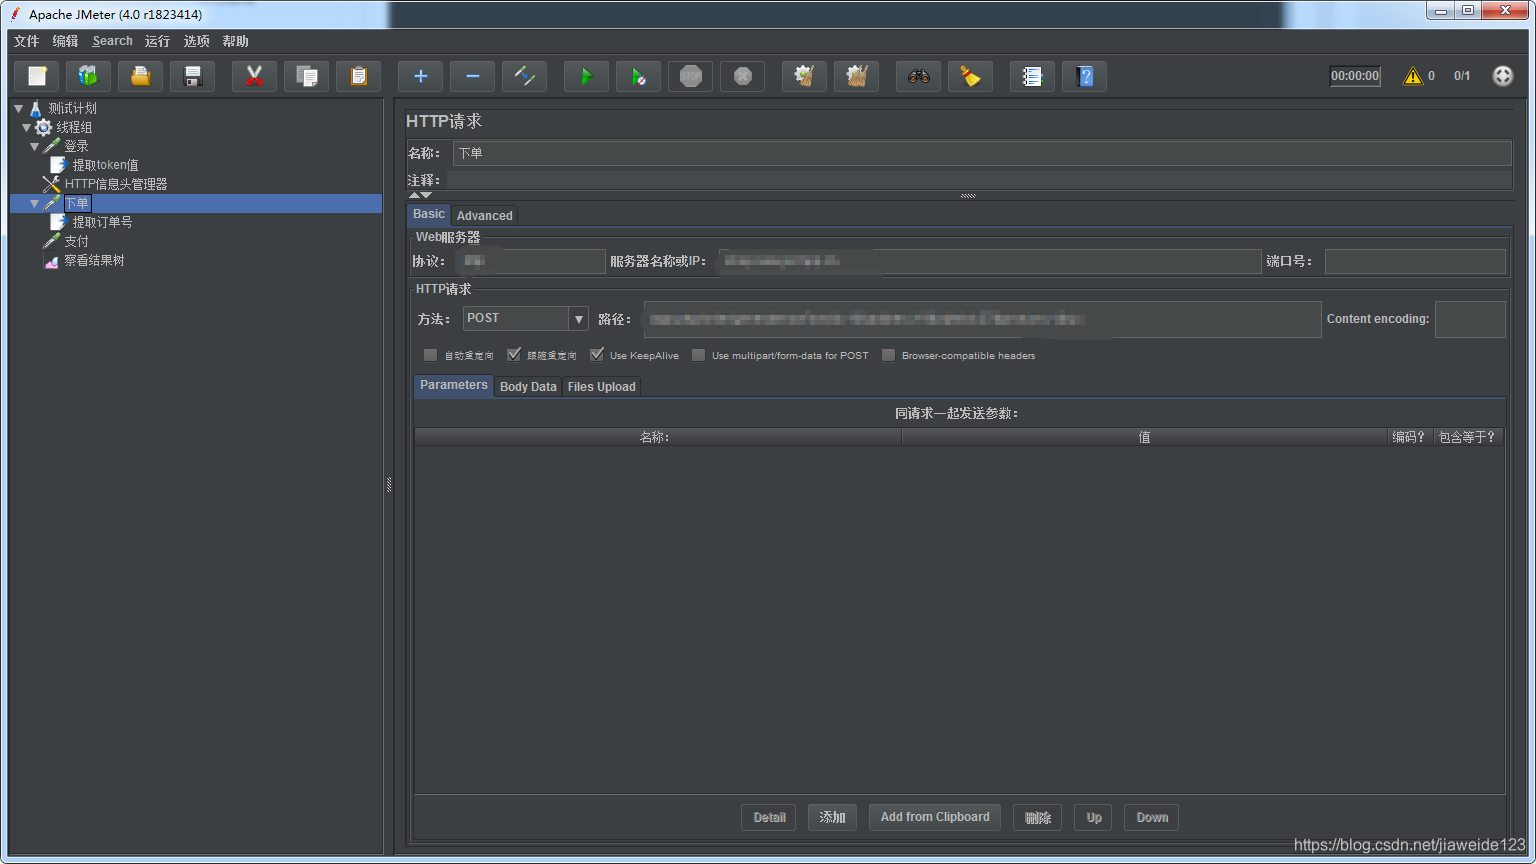Enable Browser-compatible headers checkbox
The height and width of the screenshot is (864, 1536).
click(888, 355)
